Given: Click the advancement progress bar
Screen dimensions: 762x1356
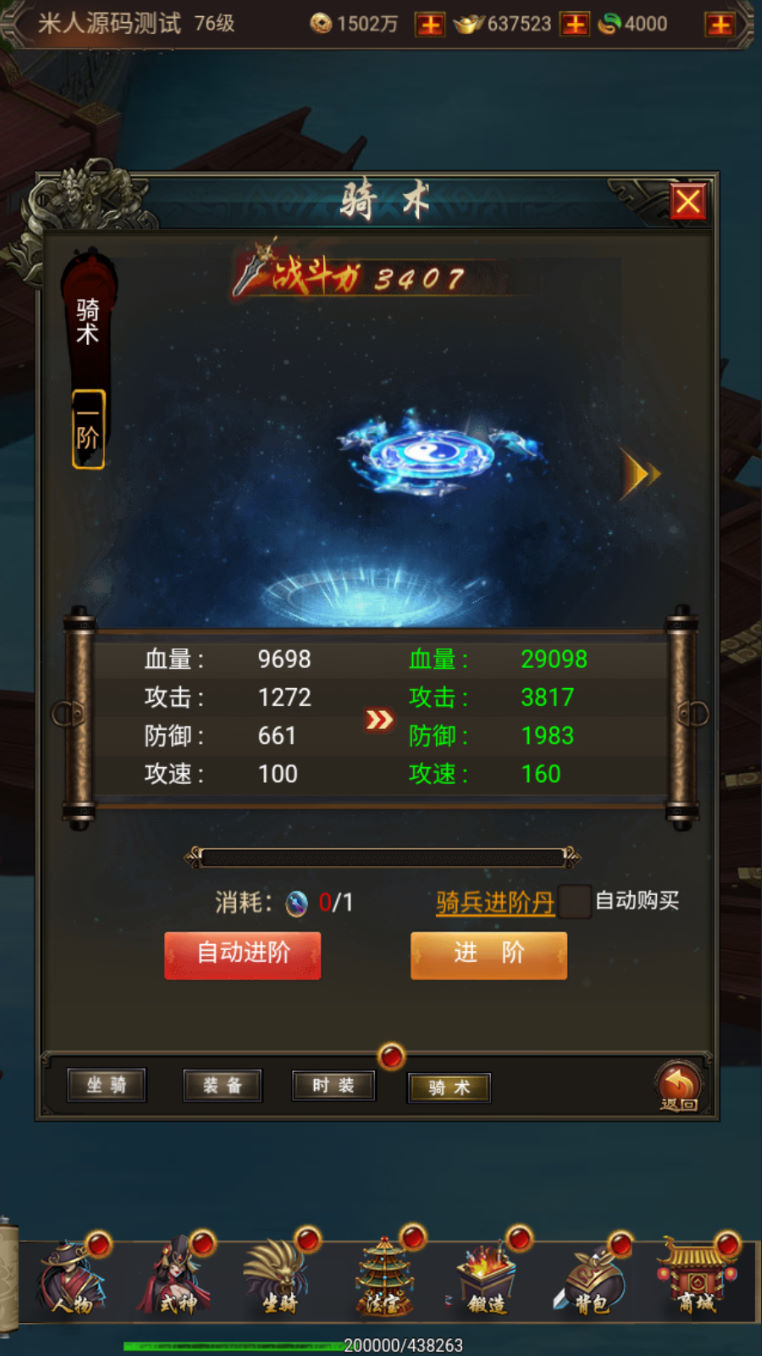Looking at the screenshot, I should click(x=383, y=857).
